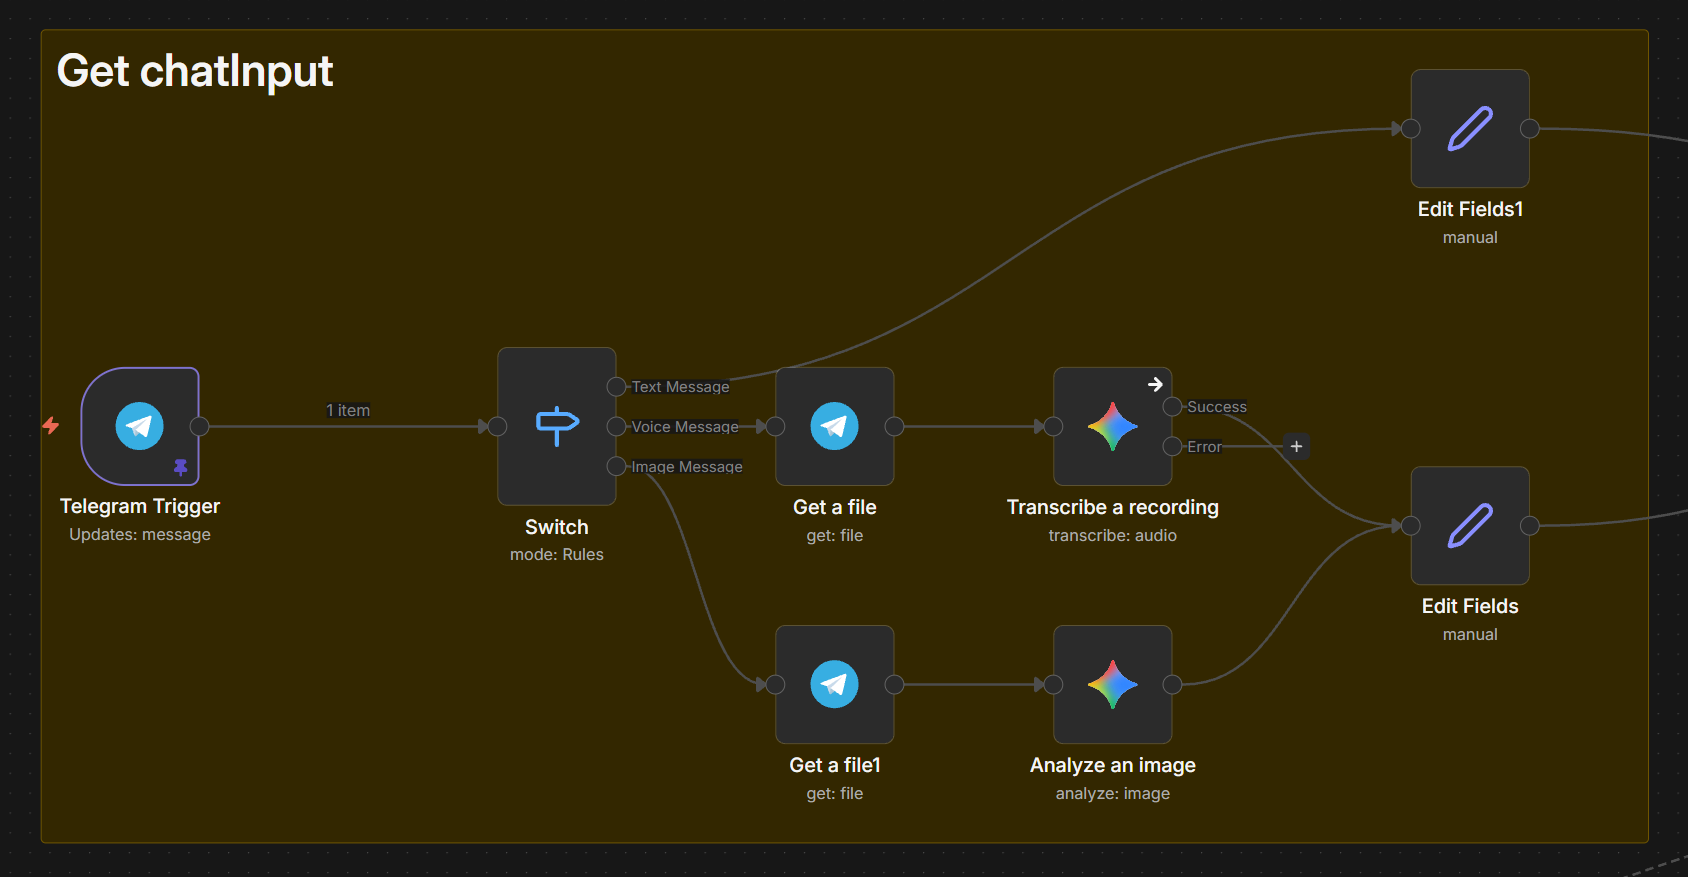Select the Transcribe a recording Gemini node
The width and height of the screenshot is (1688, 877).
pyautogui.click(x=1112, y=426)
